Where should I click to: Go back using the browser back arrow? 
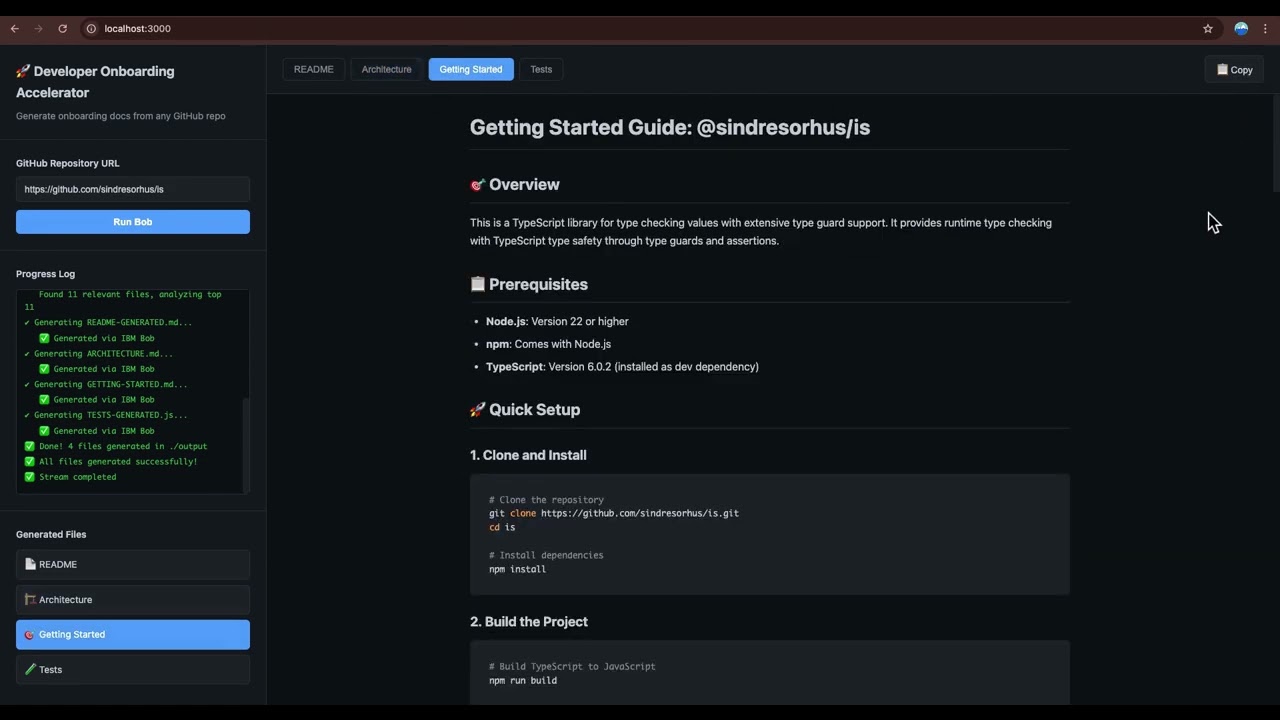tap(14, 29)
